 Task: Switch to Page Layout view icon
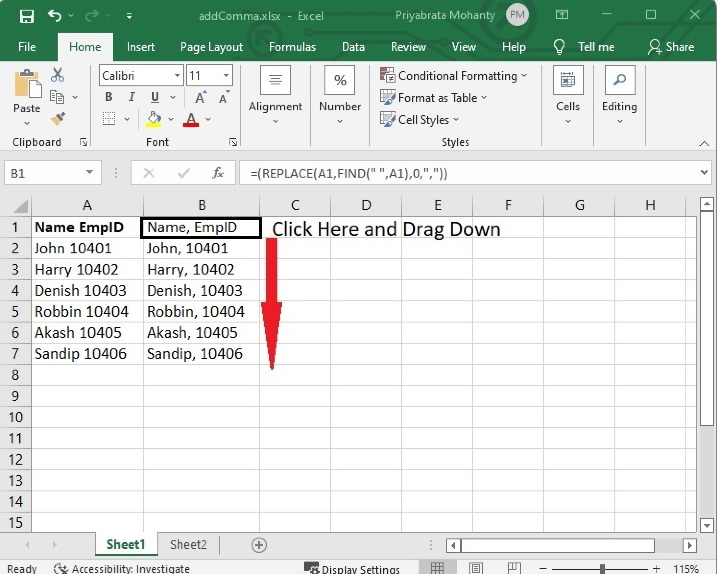point(477,568)
